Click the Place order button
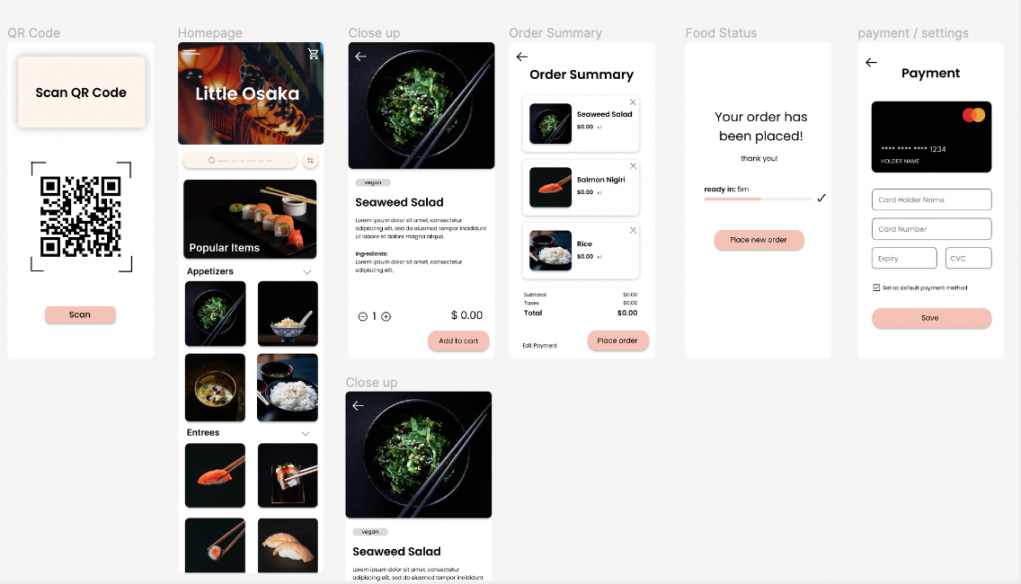 [617, 341]
